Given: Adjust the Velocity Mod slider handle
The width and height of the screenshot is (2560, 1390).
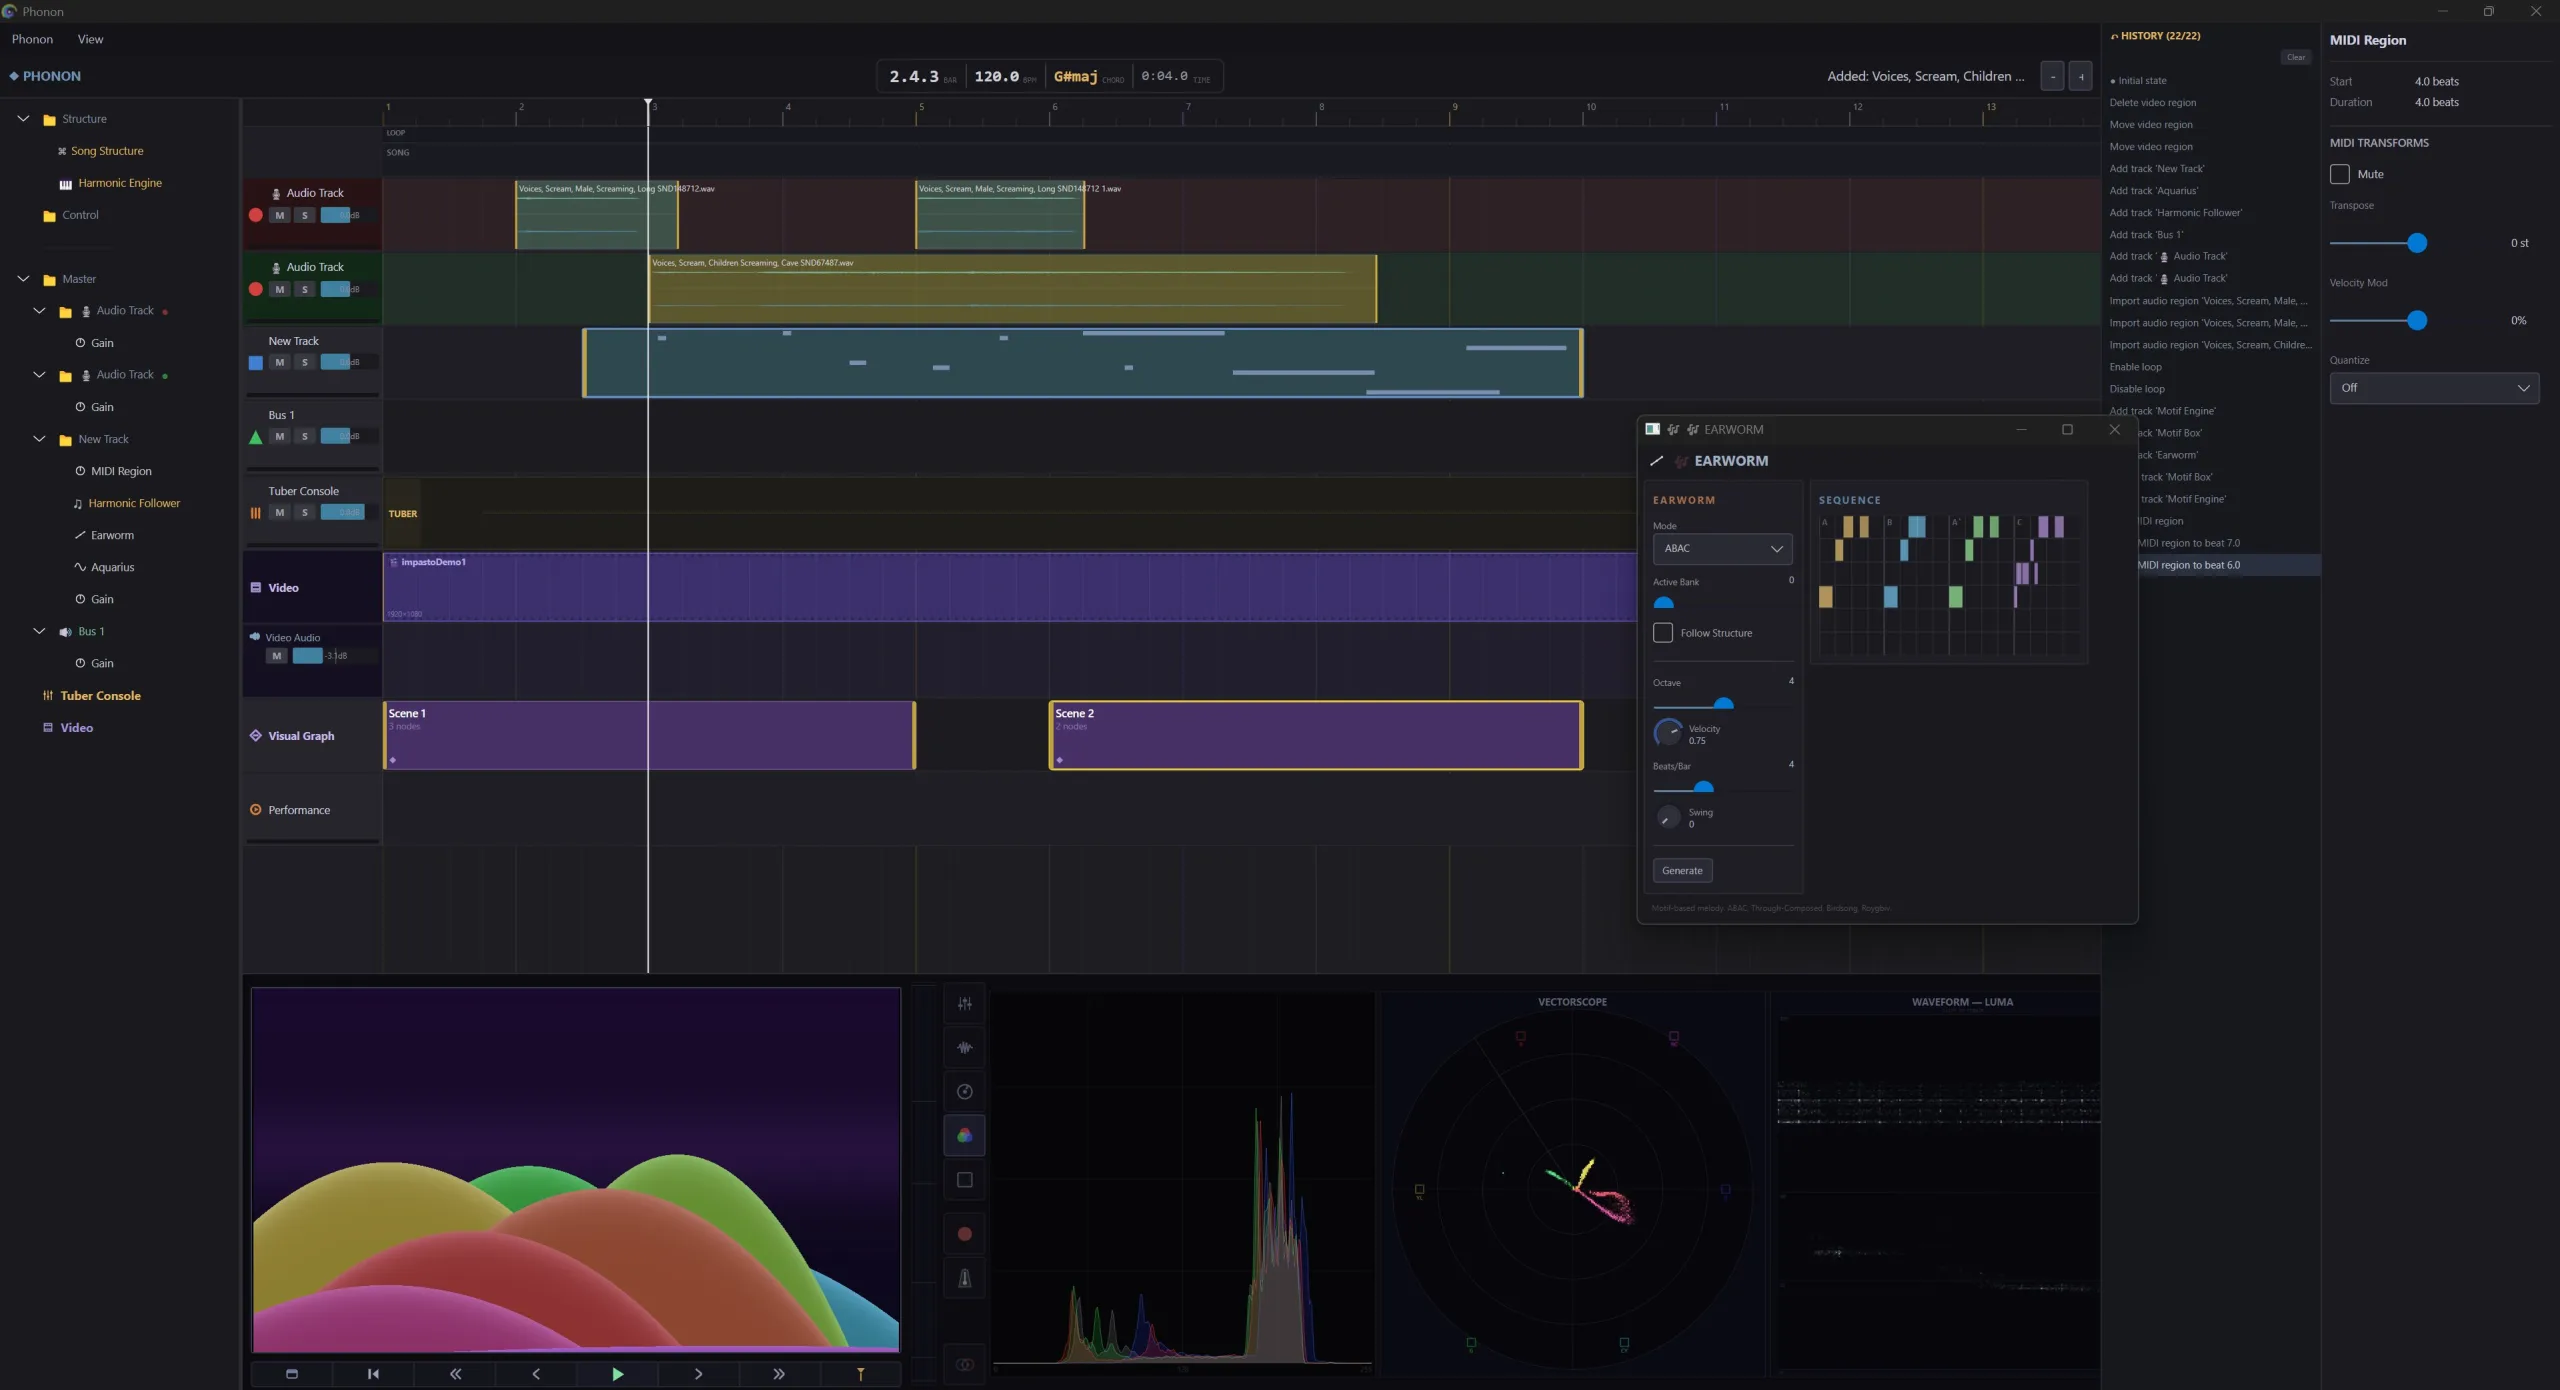Looking at the screenshot, I should [x=2417, y=321].
